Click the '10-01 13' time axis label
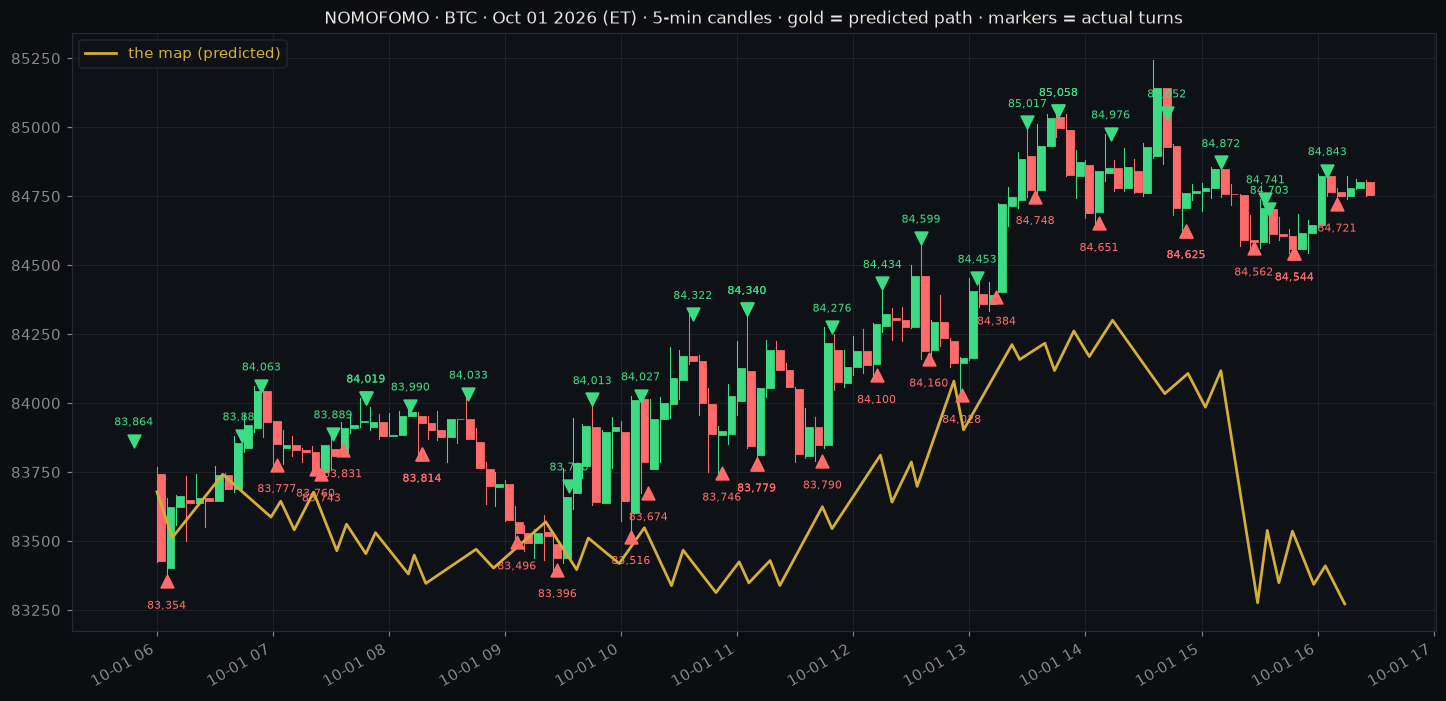This screenshot has height=701, width=1446. [937, 664]
